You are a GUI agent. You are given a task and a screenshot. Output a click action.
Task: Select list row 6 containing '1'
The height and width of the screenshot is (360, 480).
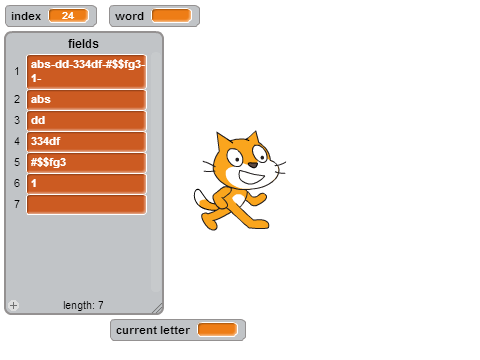click(x=87, y=184)
